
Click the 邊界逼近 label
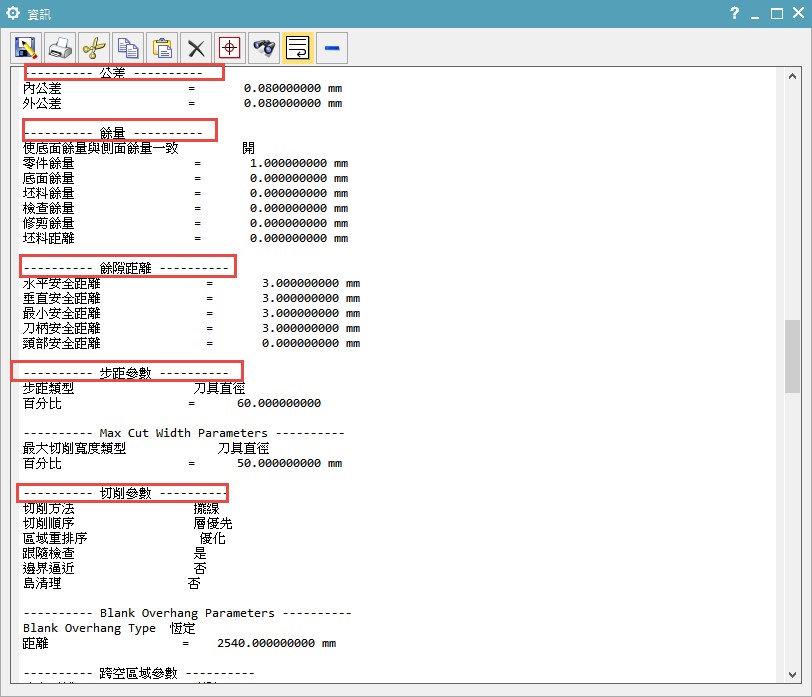point(49,568)
